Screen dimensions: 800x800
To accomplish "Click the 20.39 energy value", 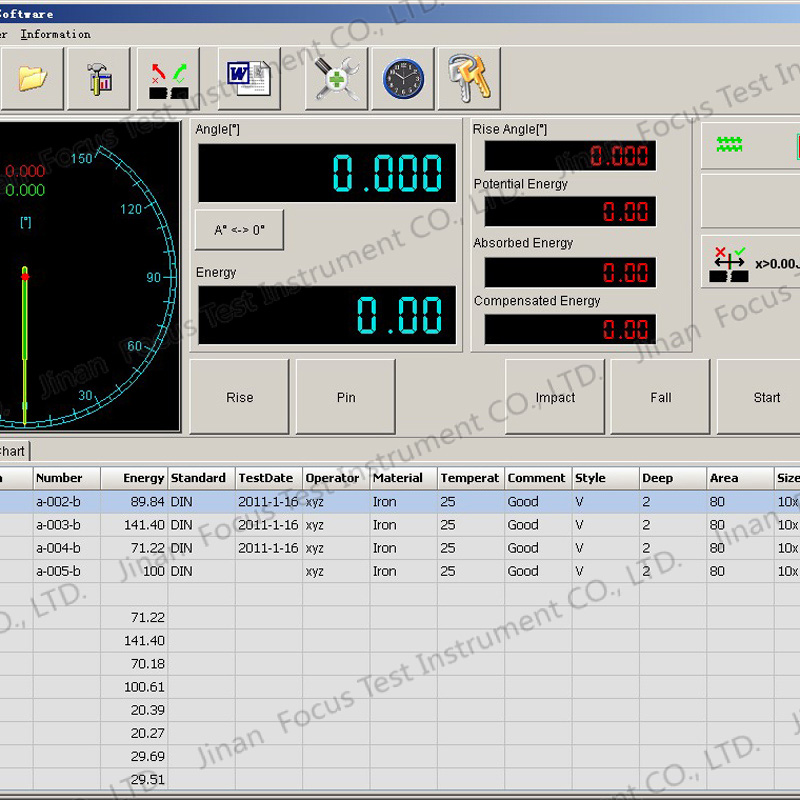I will (x=134, y=710).
